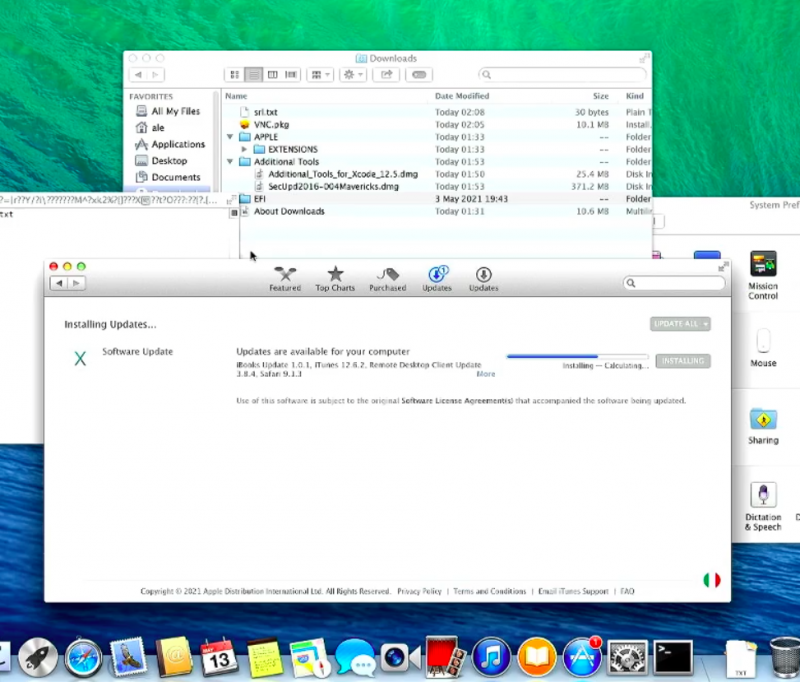Click the More link under updates
Screen dimensions: 800x682
[485, 374]
